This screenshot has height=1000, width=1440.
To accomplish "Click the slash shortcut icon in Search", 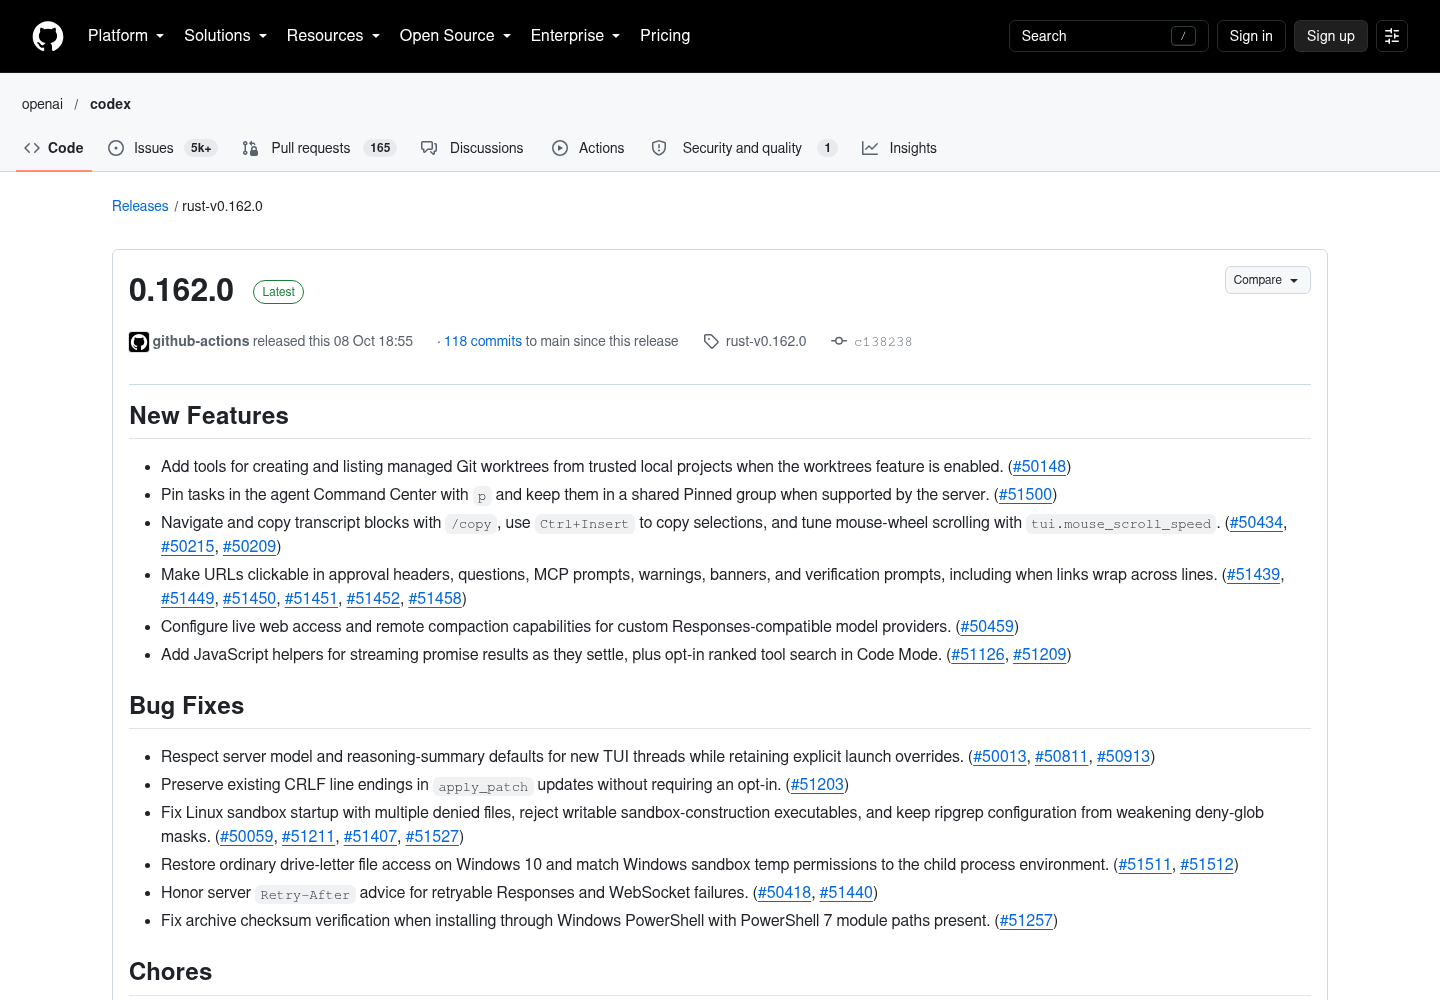I will [1183, 36].
